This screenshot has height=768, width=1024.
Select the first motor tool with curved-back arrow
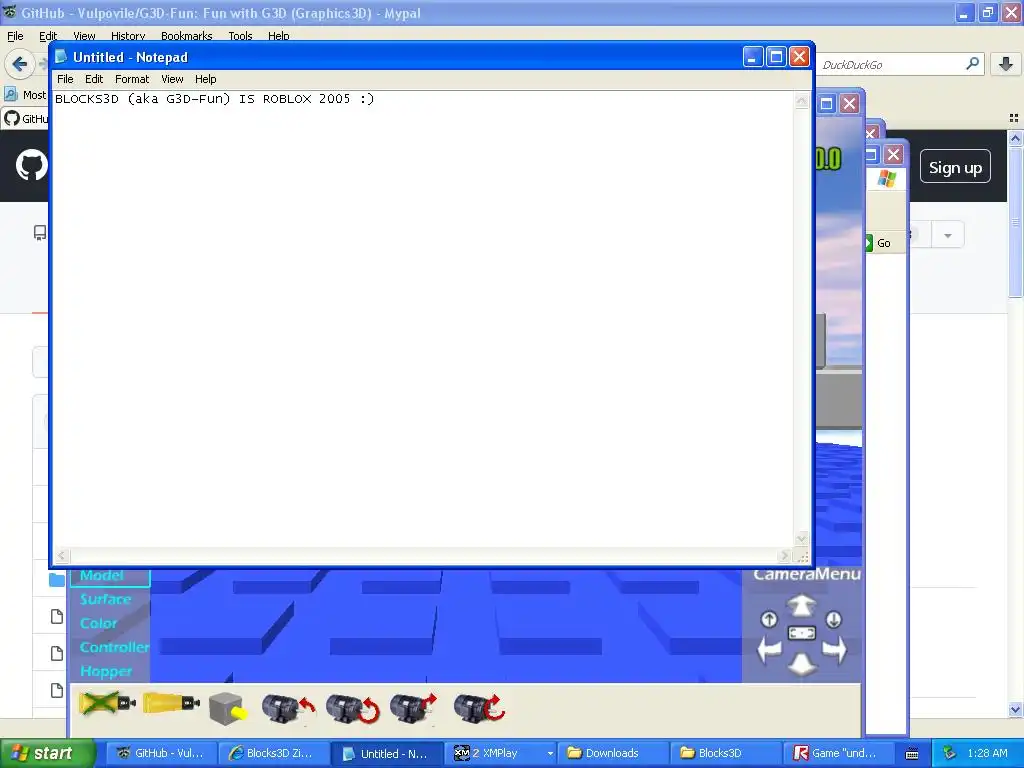[288, 709]
